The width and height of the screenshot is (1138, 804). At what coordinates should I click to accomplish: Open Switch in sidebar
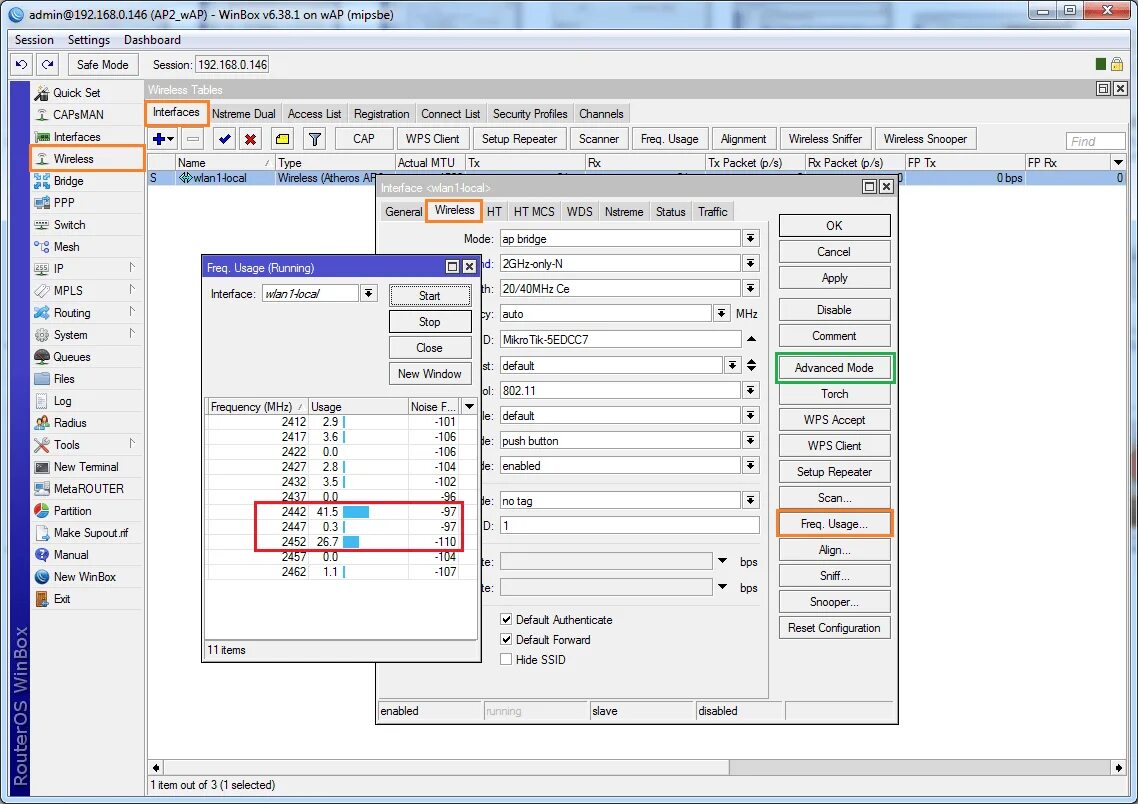[69, 225]
